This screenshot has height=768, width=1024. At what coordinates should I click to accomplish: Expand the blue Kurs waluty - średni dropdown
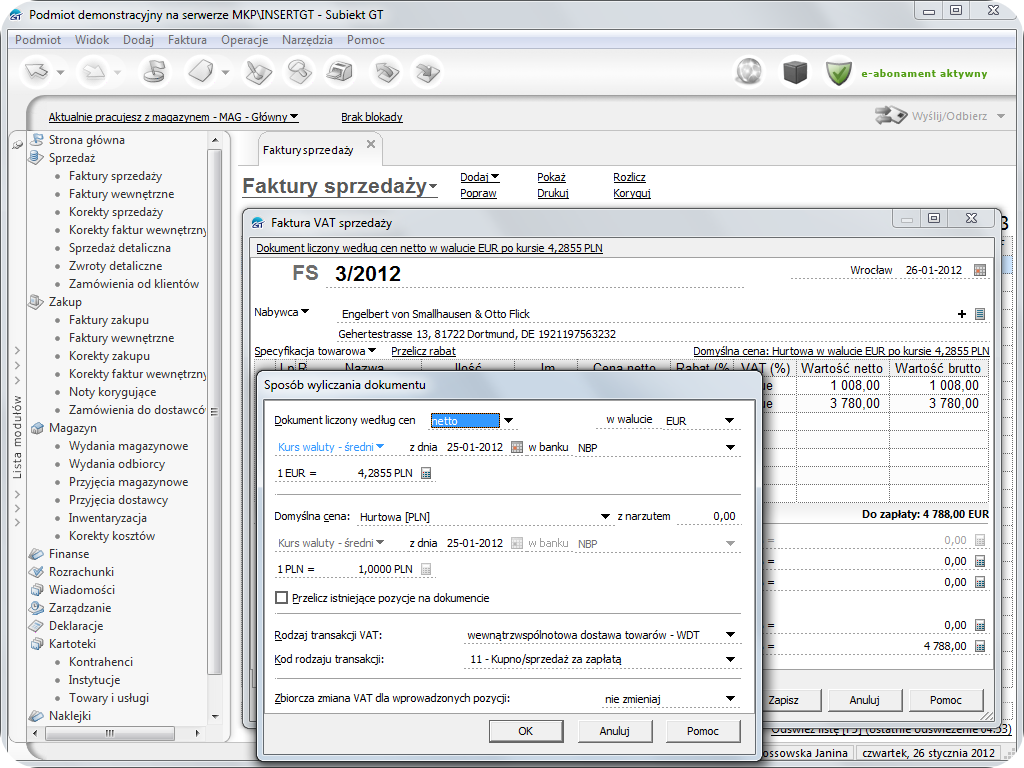[x=380, y=447]
